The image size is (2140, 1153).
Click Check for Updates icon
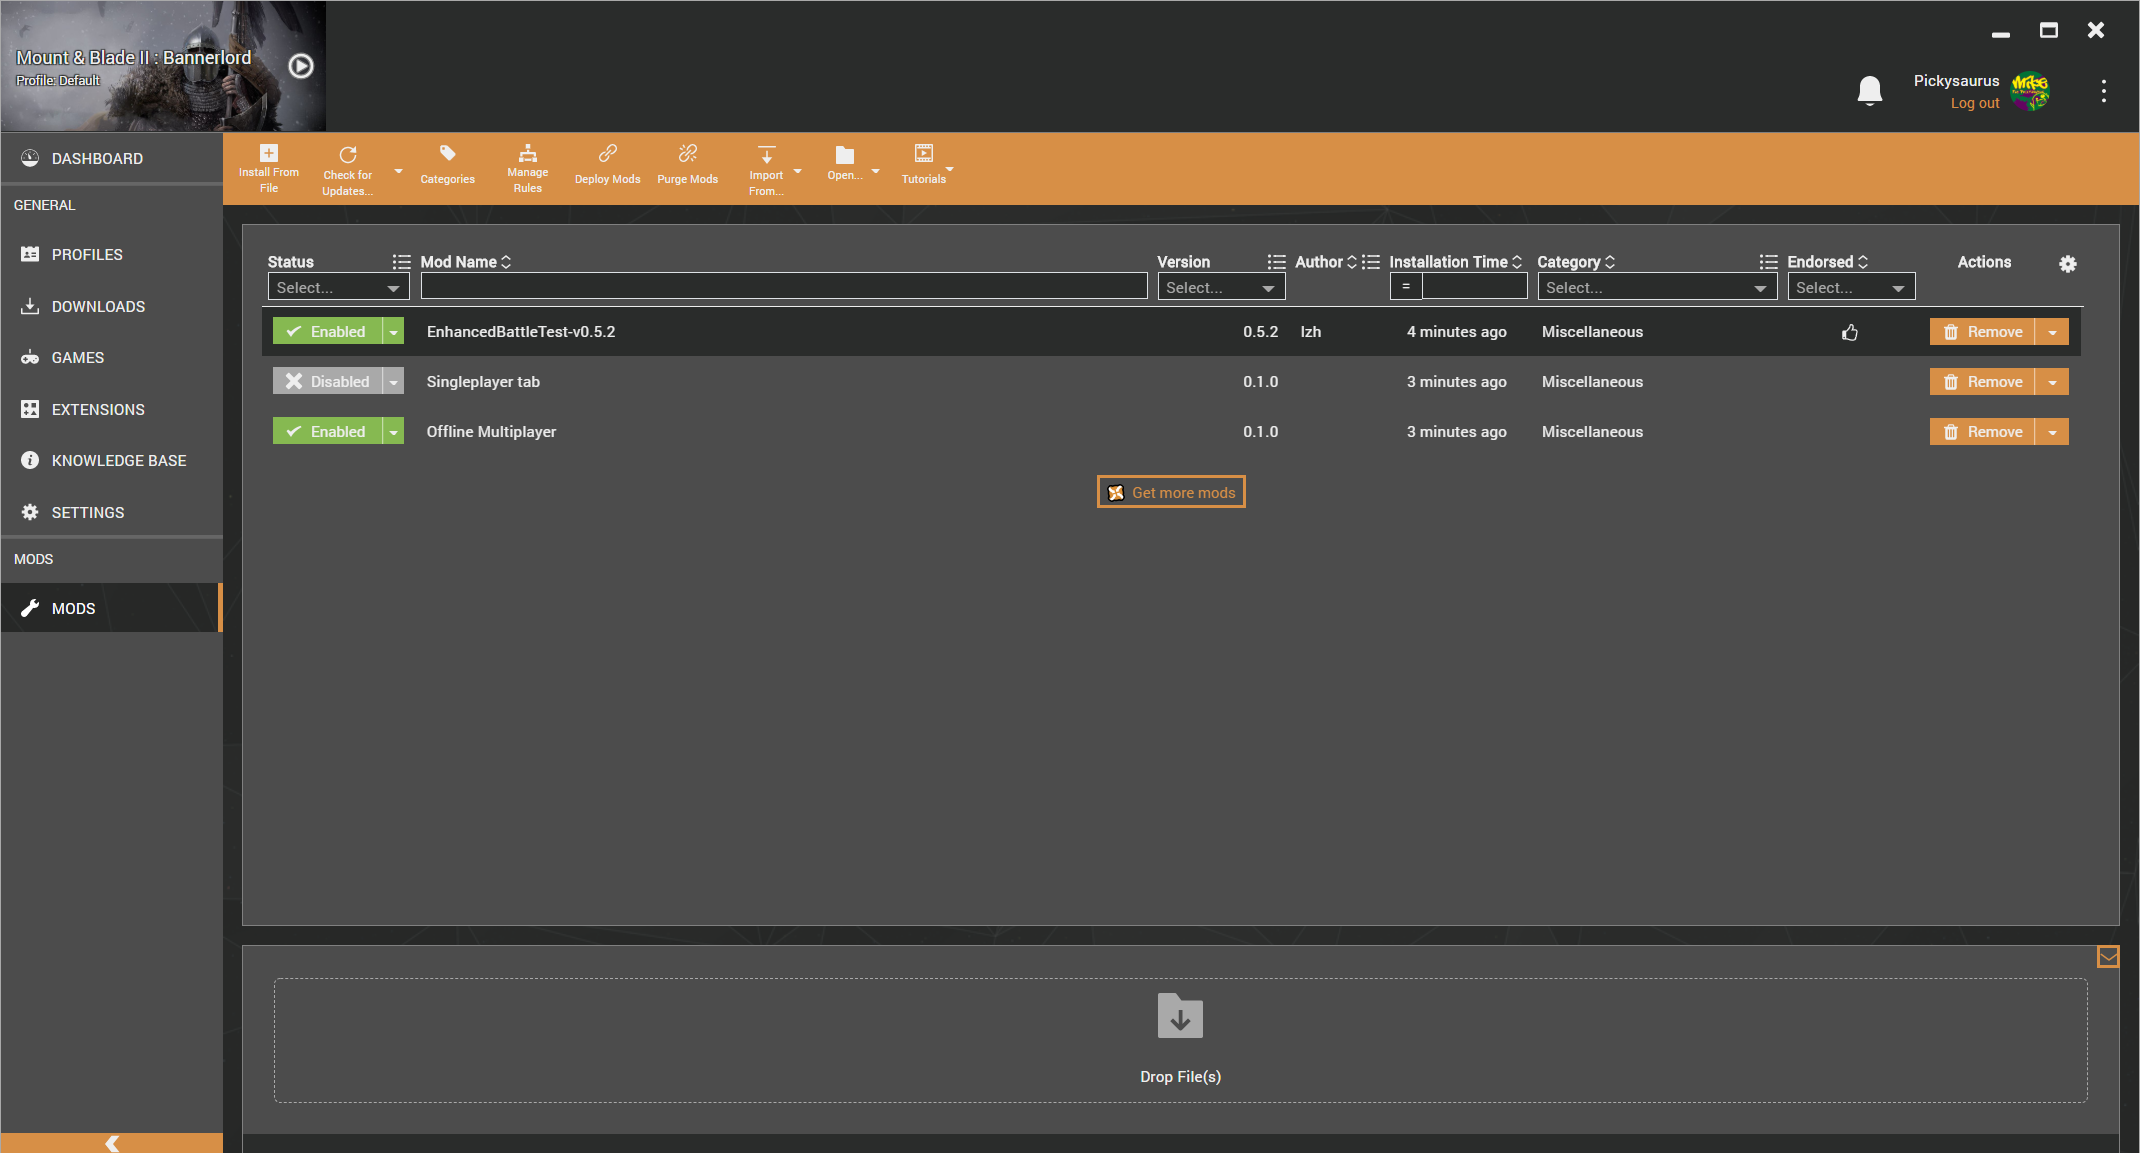click(x=347, y=155)
